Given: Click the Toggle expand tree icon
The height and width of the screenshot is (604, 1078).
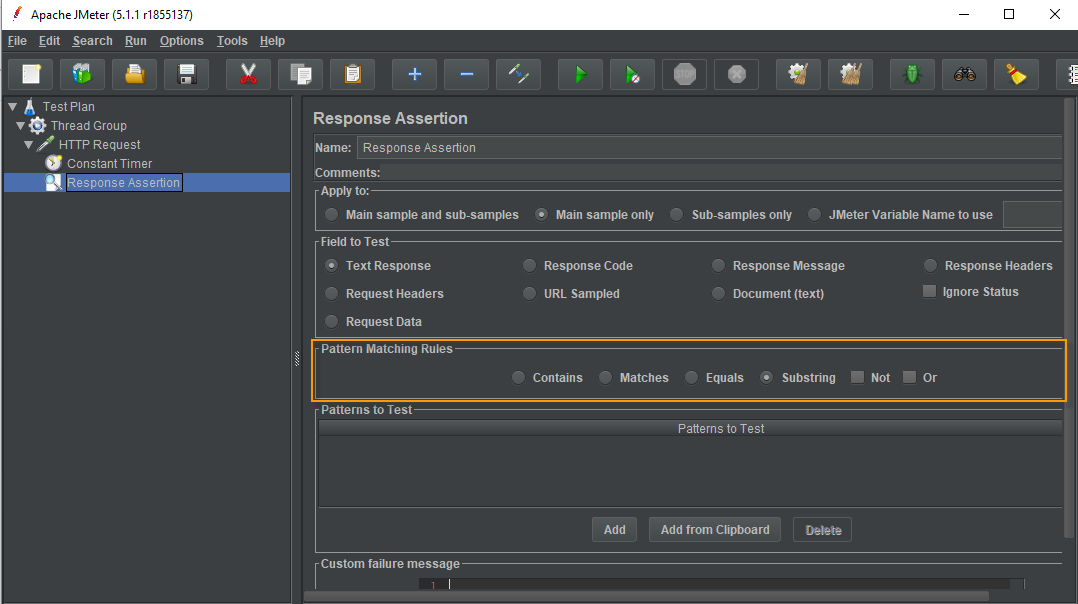Looking at the screenshot, I should point(518,74).
